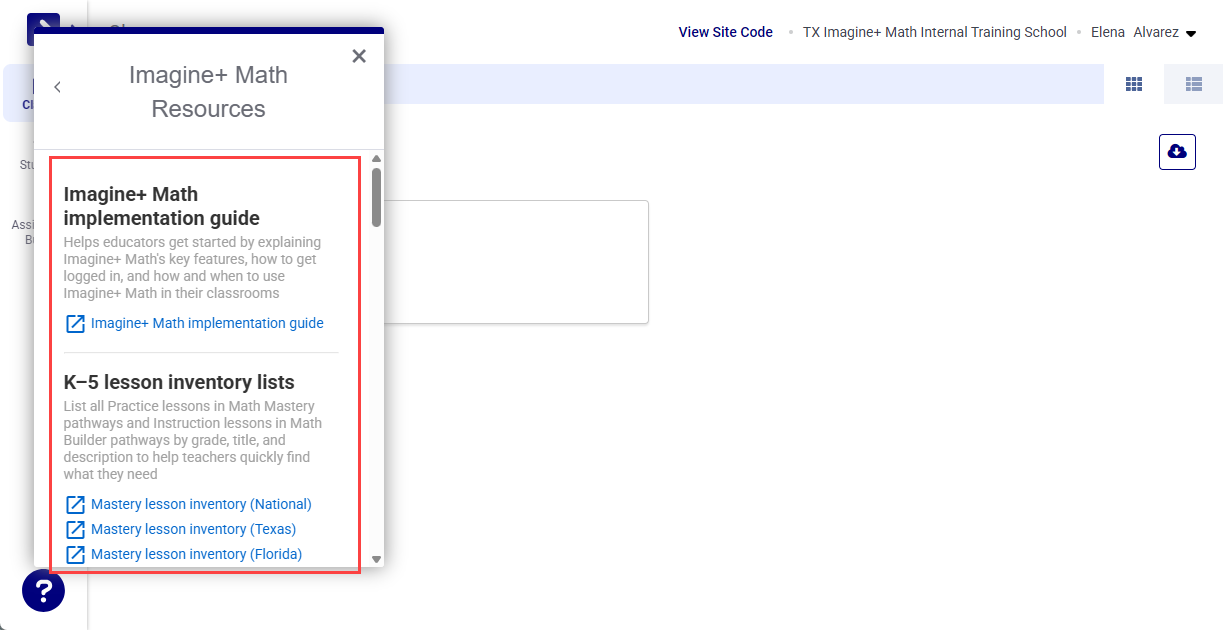The width and height of the screenshot is (1223, 630).
Task: Click the scroll-down arrow in resources panel
Action: tap(376, 559)
